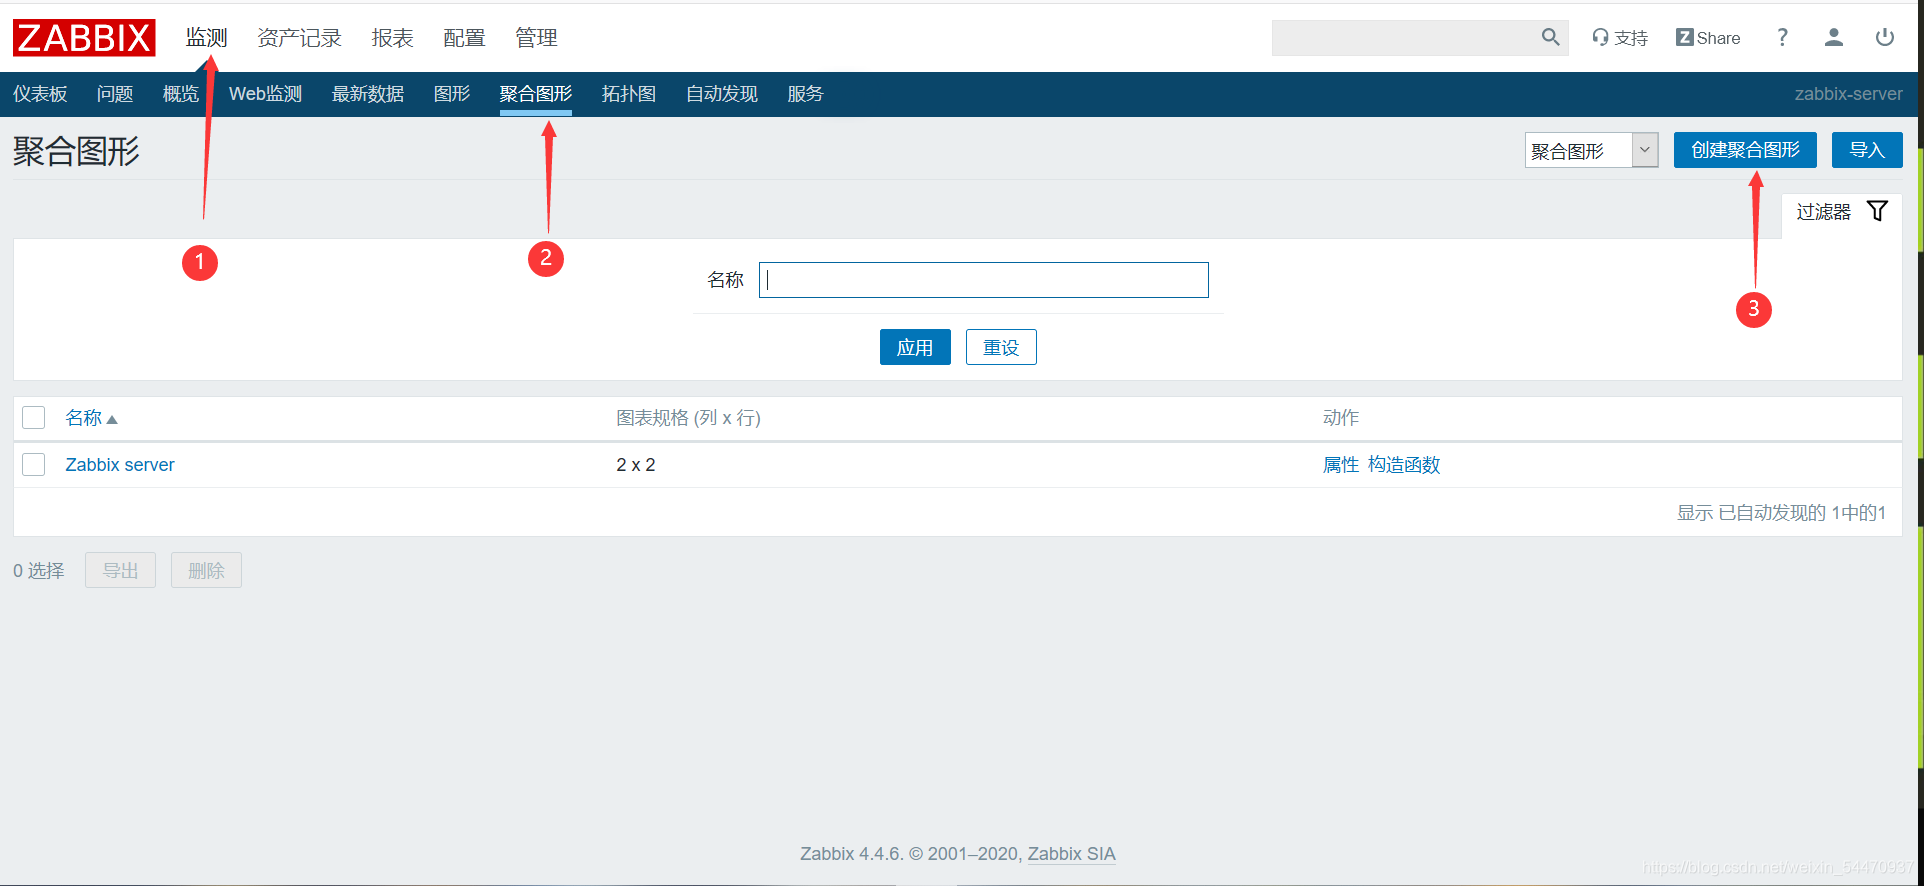Sort the list by 名称 column
1924x886 pixels.
point(91,418)
